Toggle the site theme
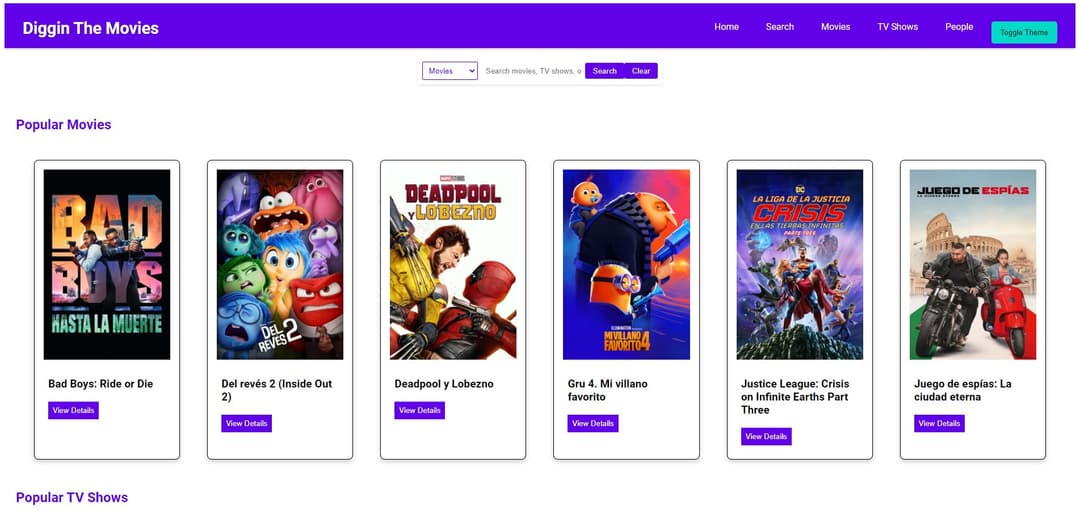Screen dimensions: 1080x515 [1024, 32]
